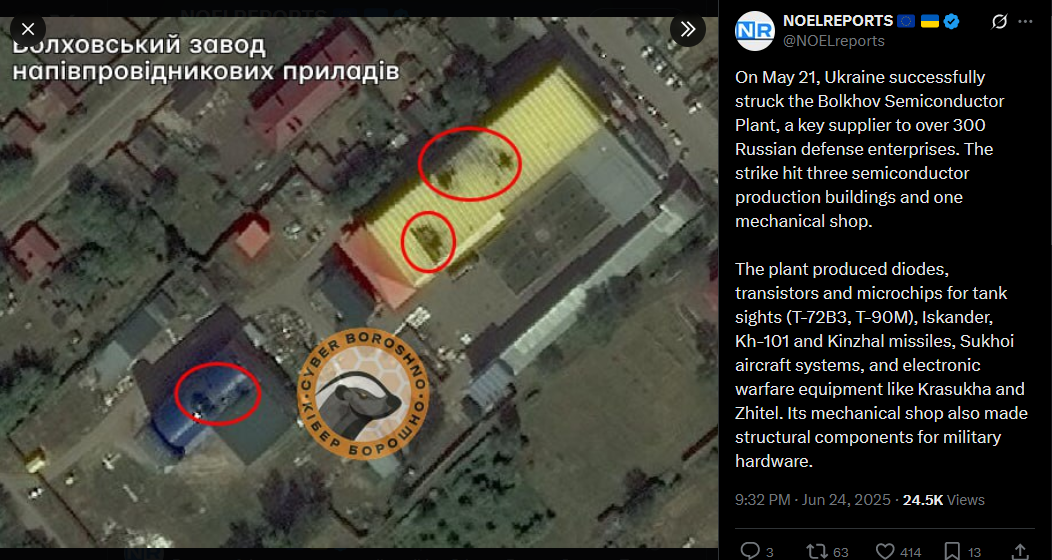Click the satellite image of the plant
1052x560 pixels.
tap(359, 282)
